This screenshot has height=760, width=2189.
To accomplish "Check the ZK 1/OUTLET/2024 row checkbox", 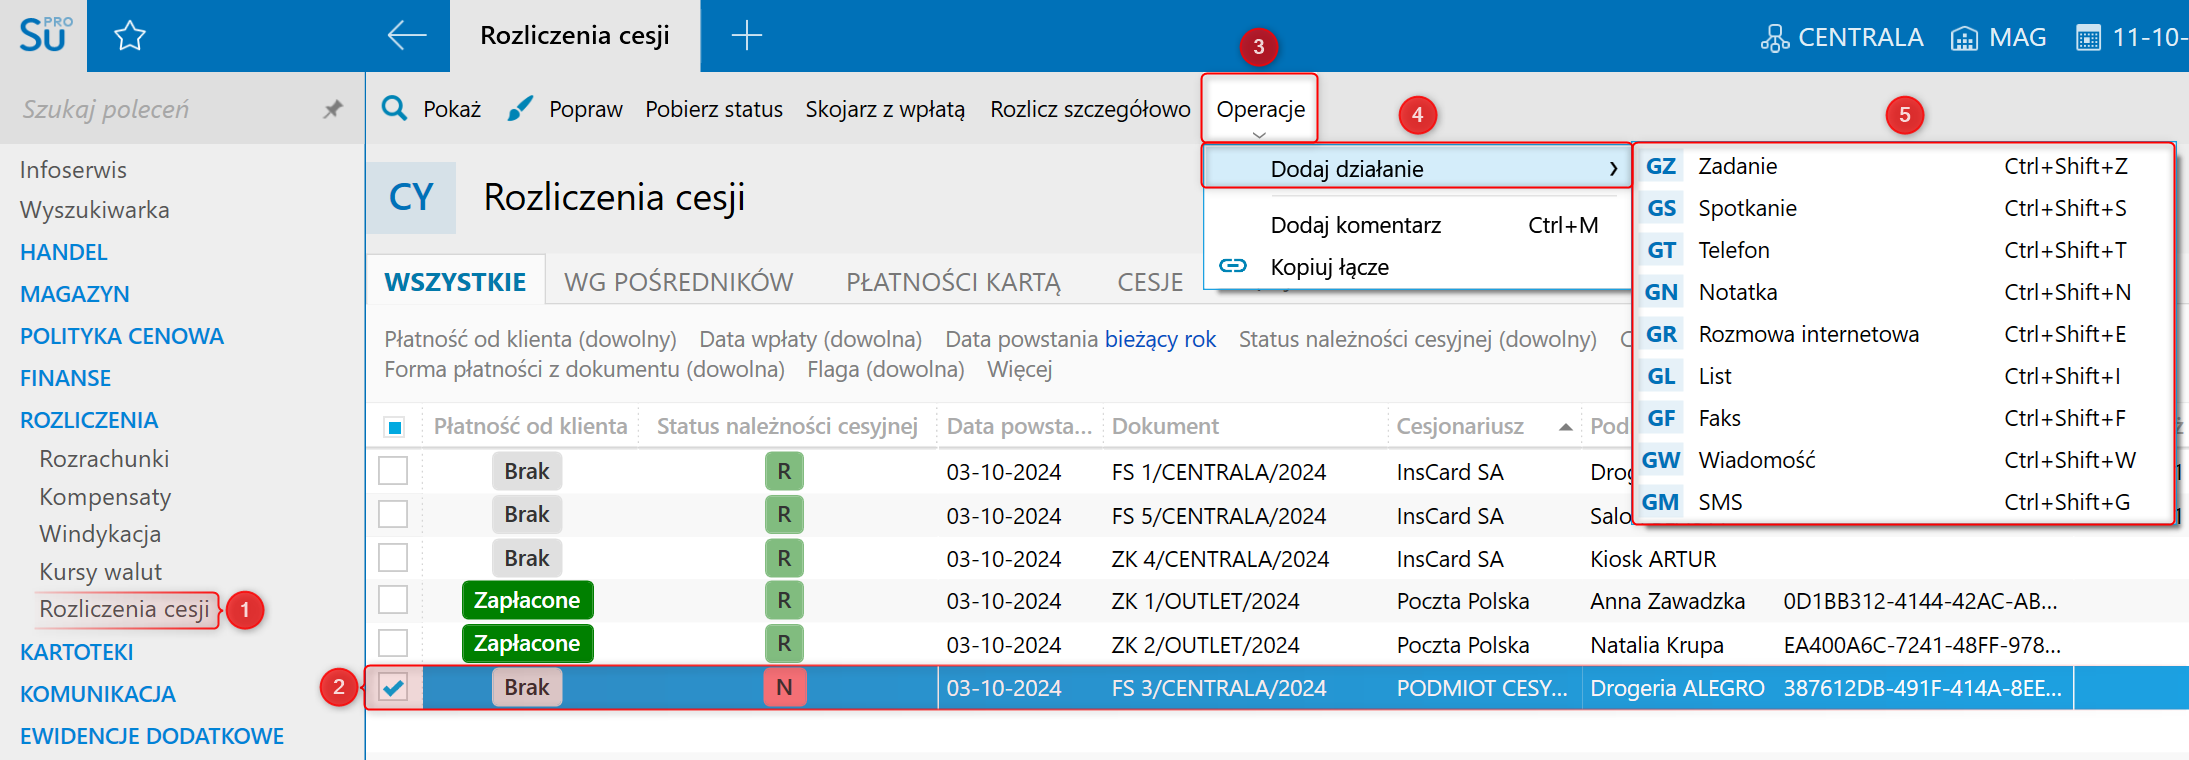I will point(393,600).
